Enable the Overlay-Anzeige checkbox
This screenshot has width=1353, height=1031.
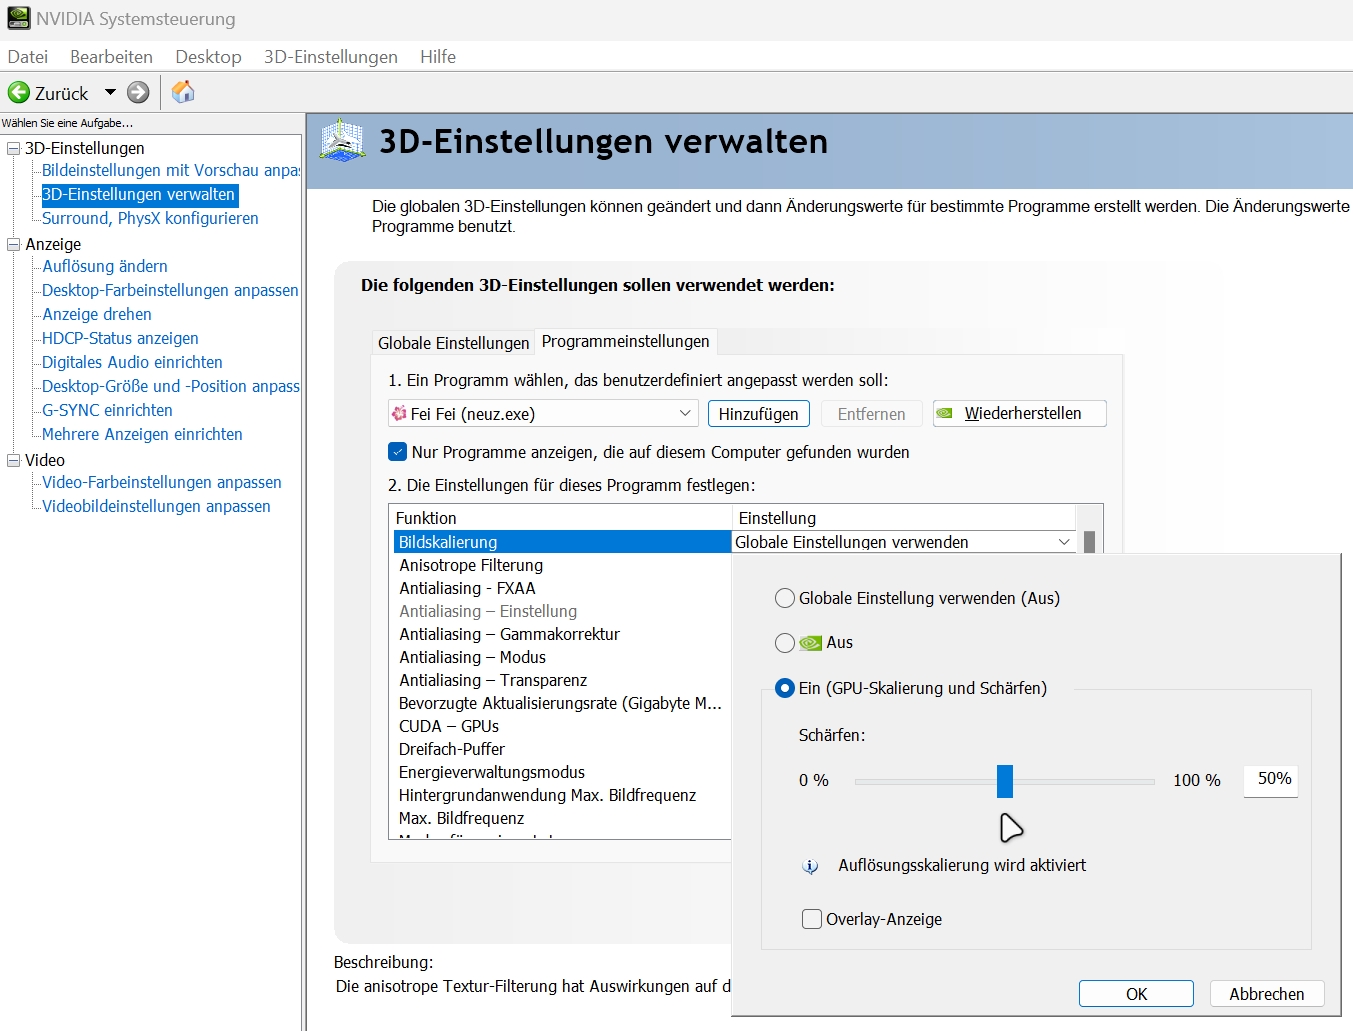tap(812, 919)
